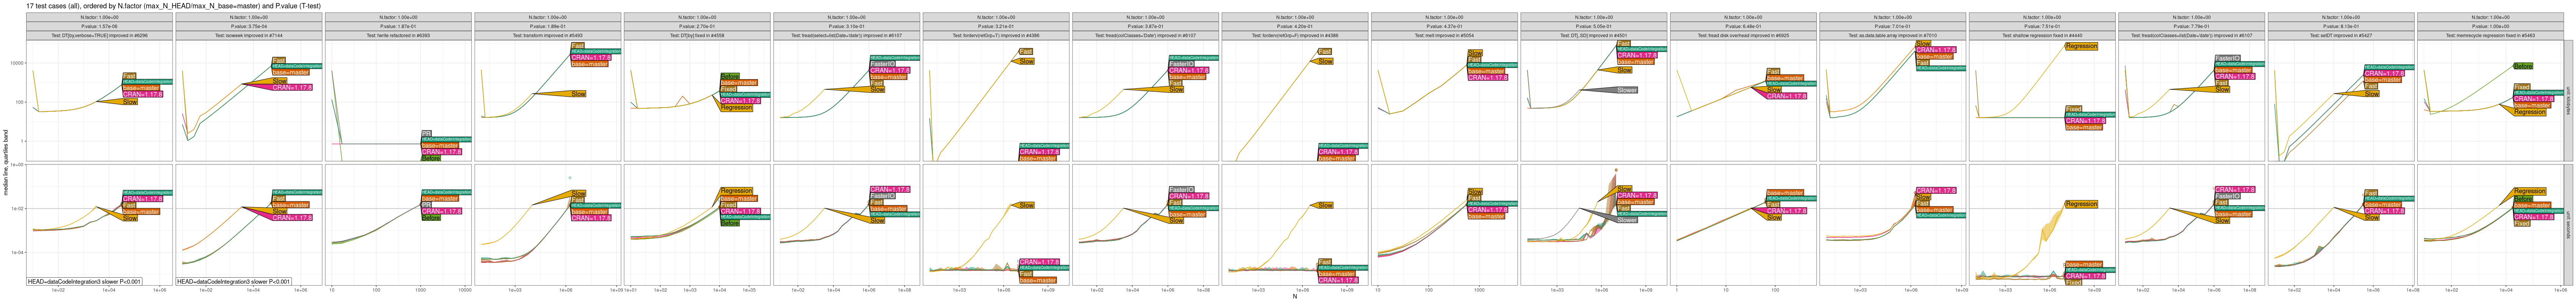Click the x-axis title 'N'
This screenshot has height=303, width=2576.
[1294, 297]
